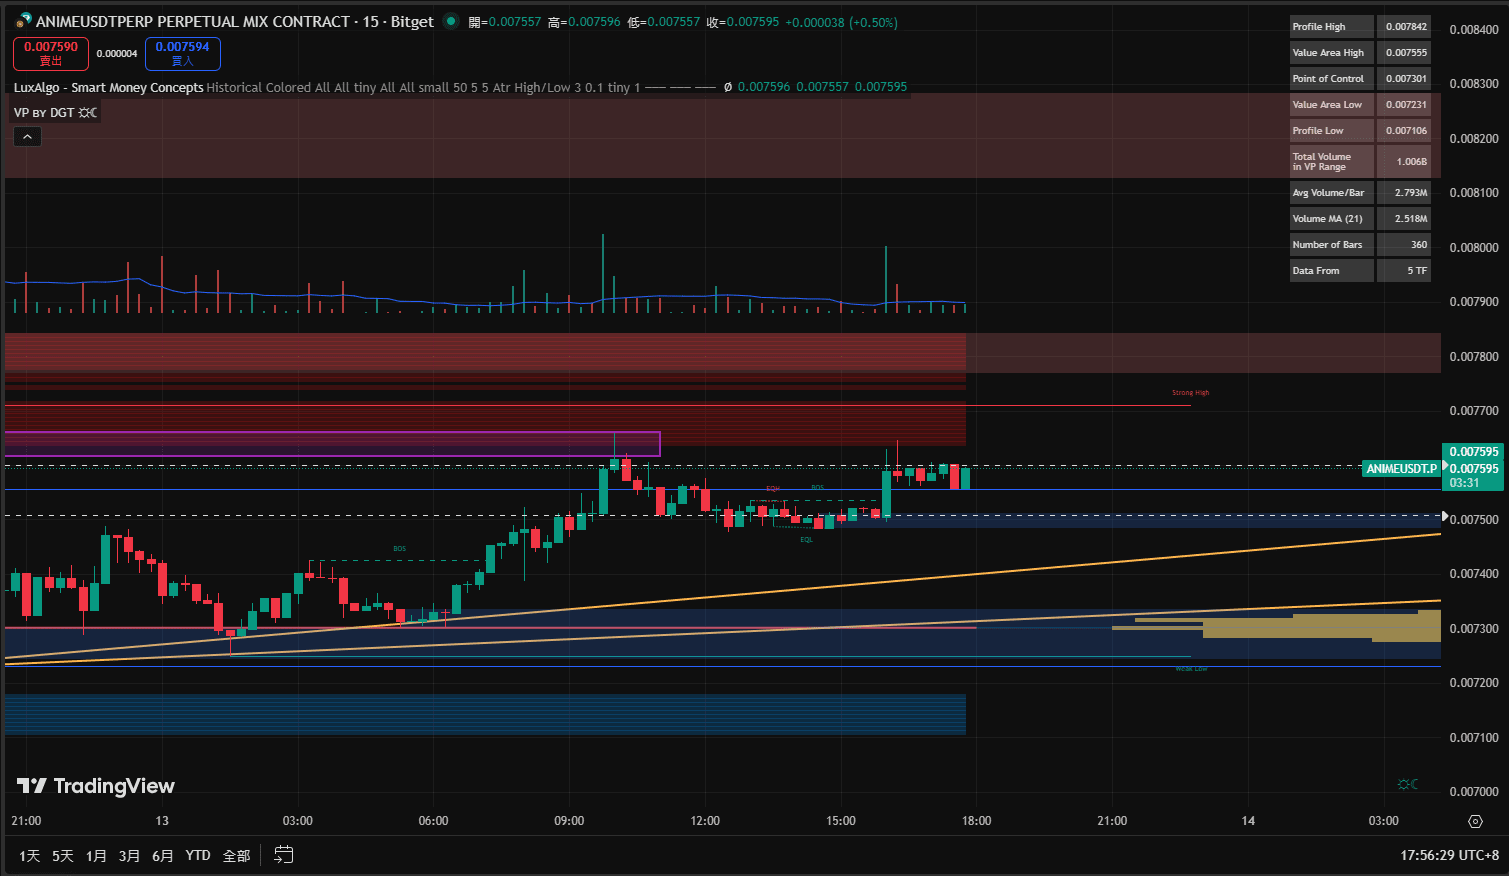Click the blue buy button 0.007594

coord(182,53)
